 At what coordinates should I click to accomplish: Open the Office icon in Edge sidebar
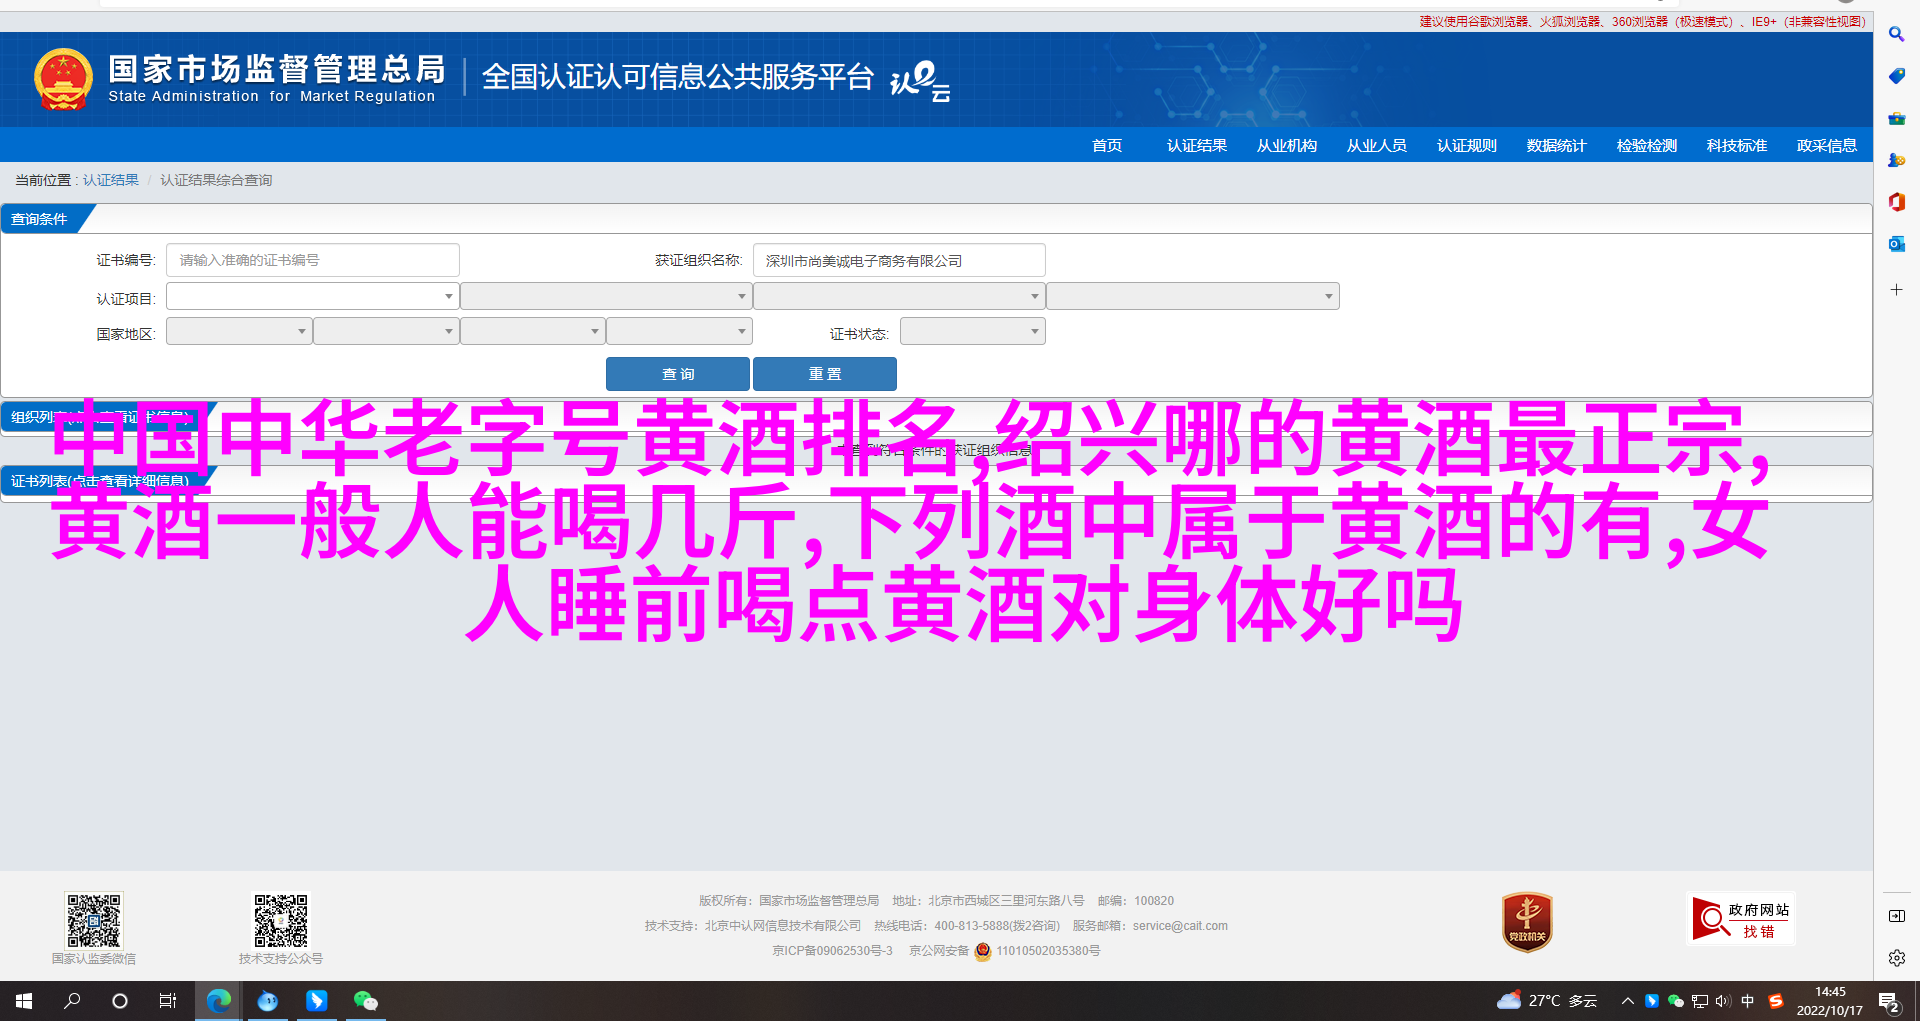pyautogui.click(x=1896, y=202)
